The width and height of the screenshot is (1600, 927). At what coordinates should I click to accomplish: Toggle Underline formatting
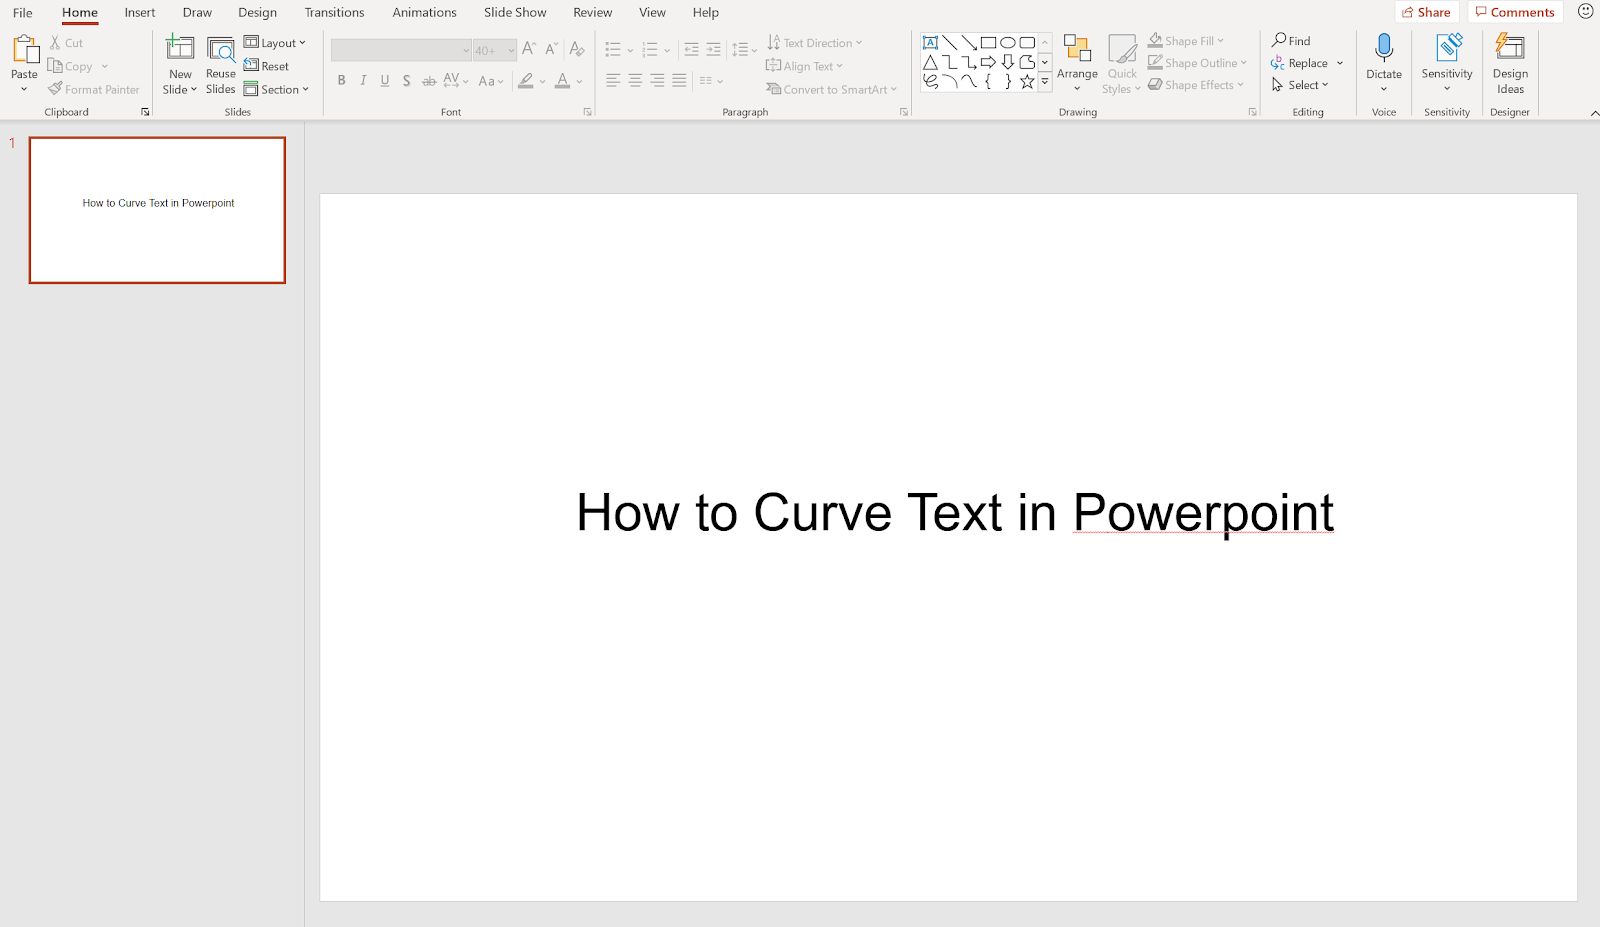pyautogui.click(x=385, y=81)
